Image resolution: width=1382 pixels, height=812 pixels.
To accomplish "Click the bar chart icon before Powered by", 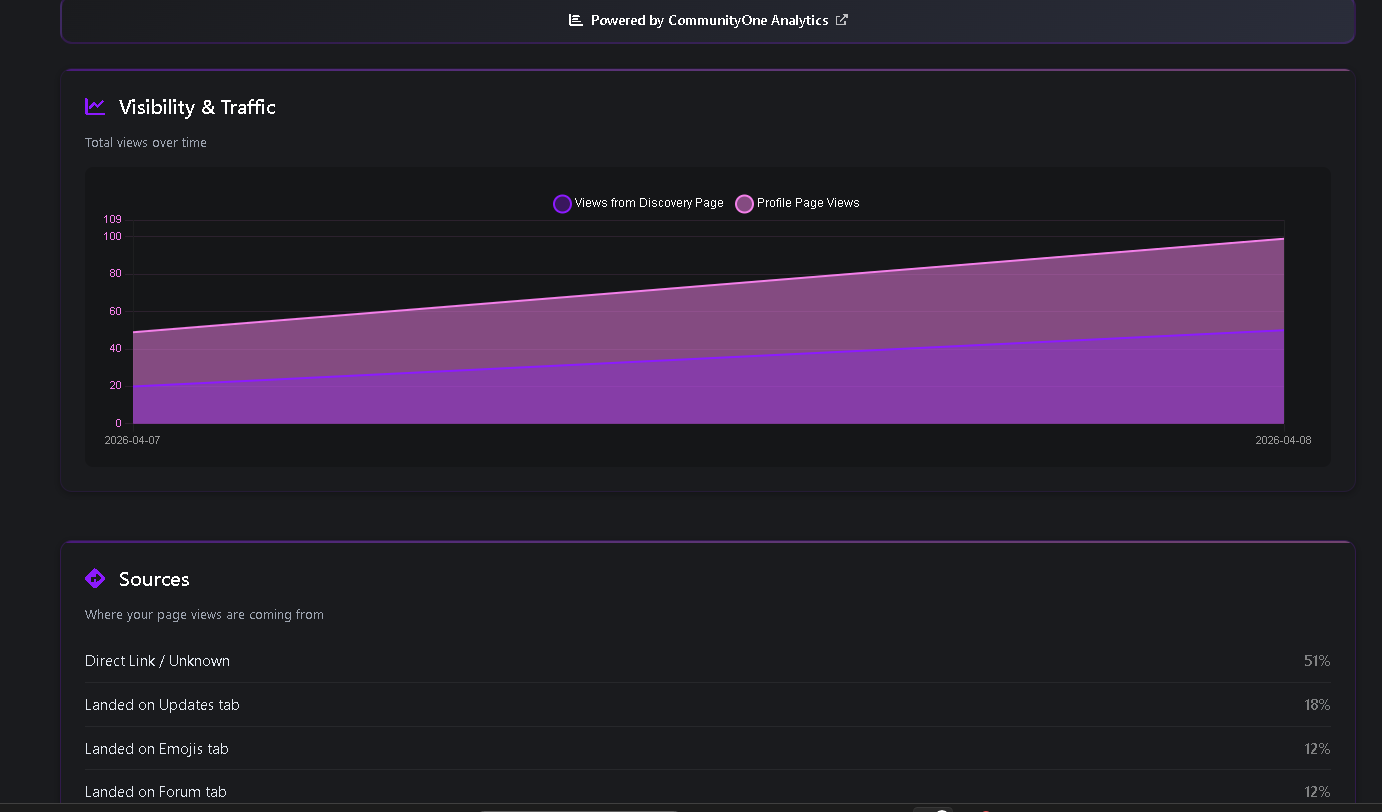I will tap(576, 20).
